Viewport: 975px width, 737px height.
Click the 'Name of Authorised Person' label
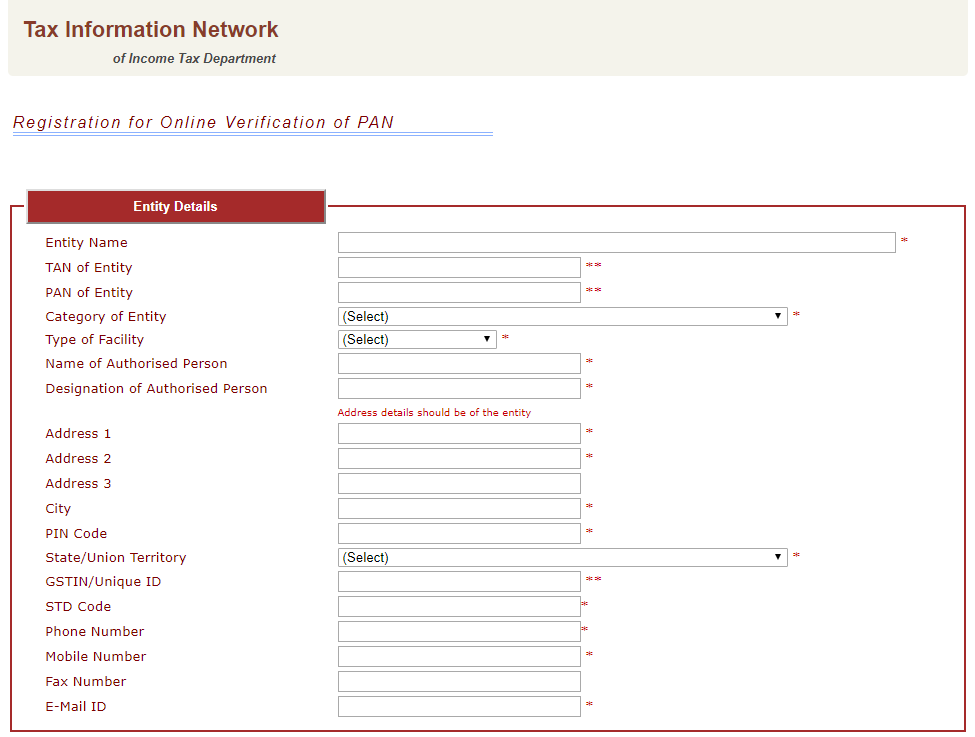tap(136, 363)
